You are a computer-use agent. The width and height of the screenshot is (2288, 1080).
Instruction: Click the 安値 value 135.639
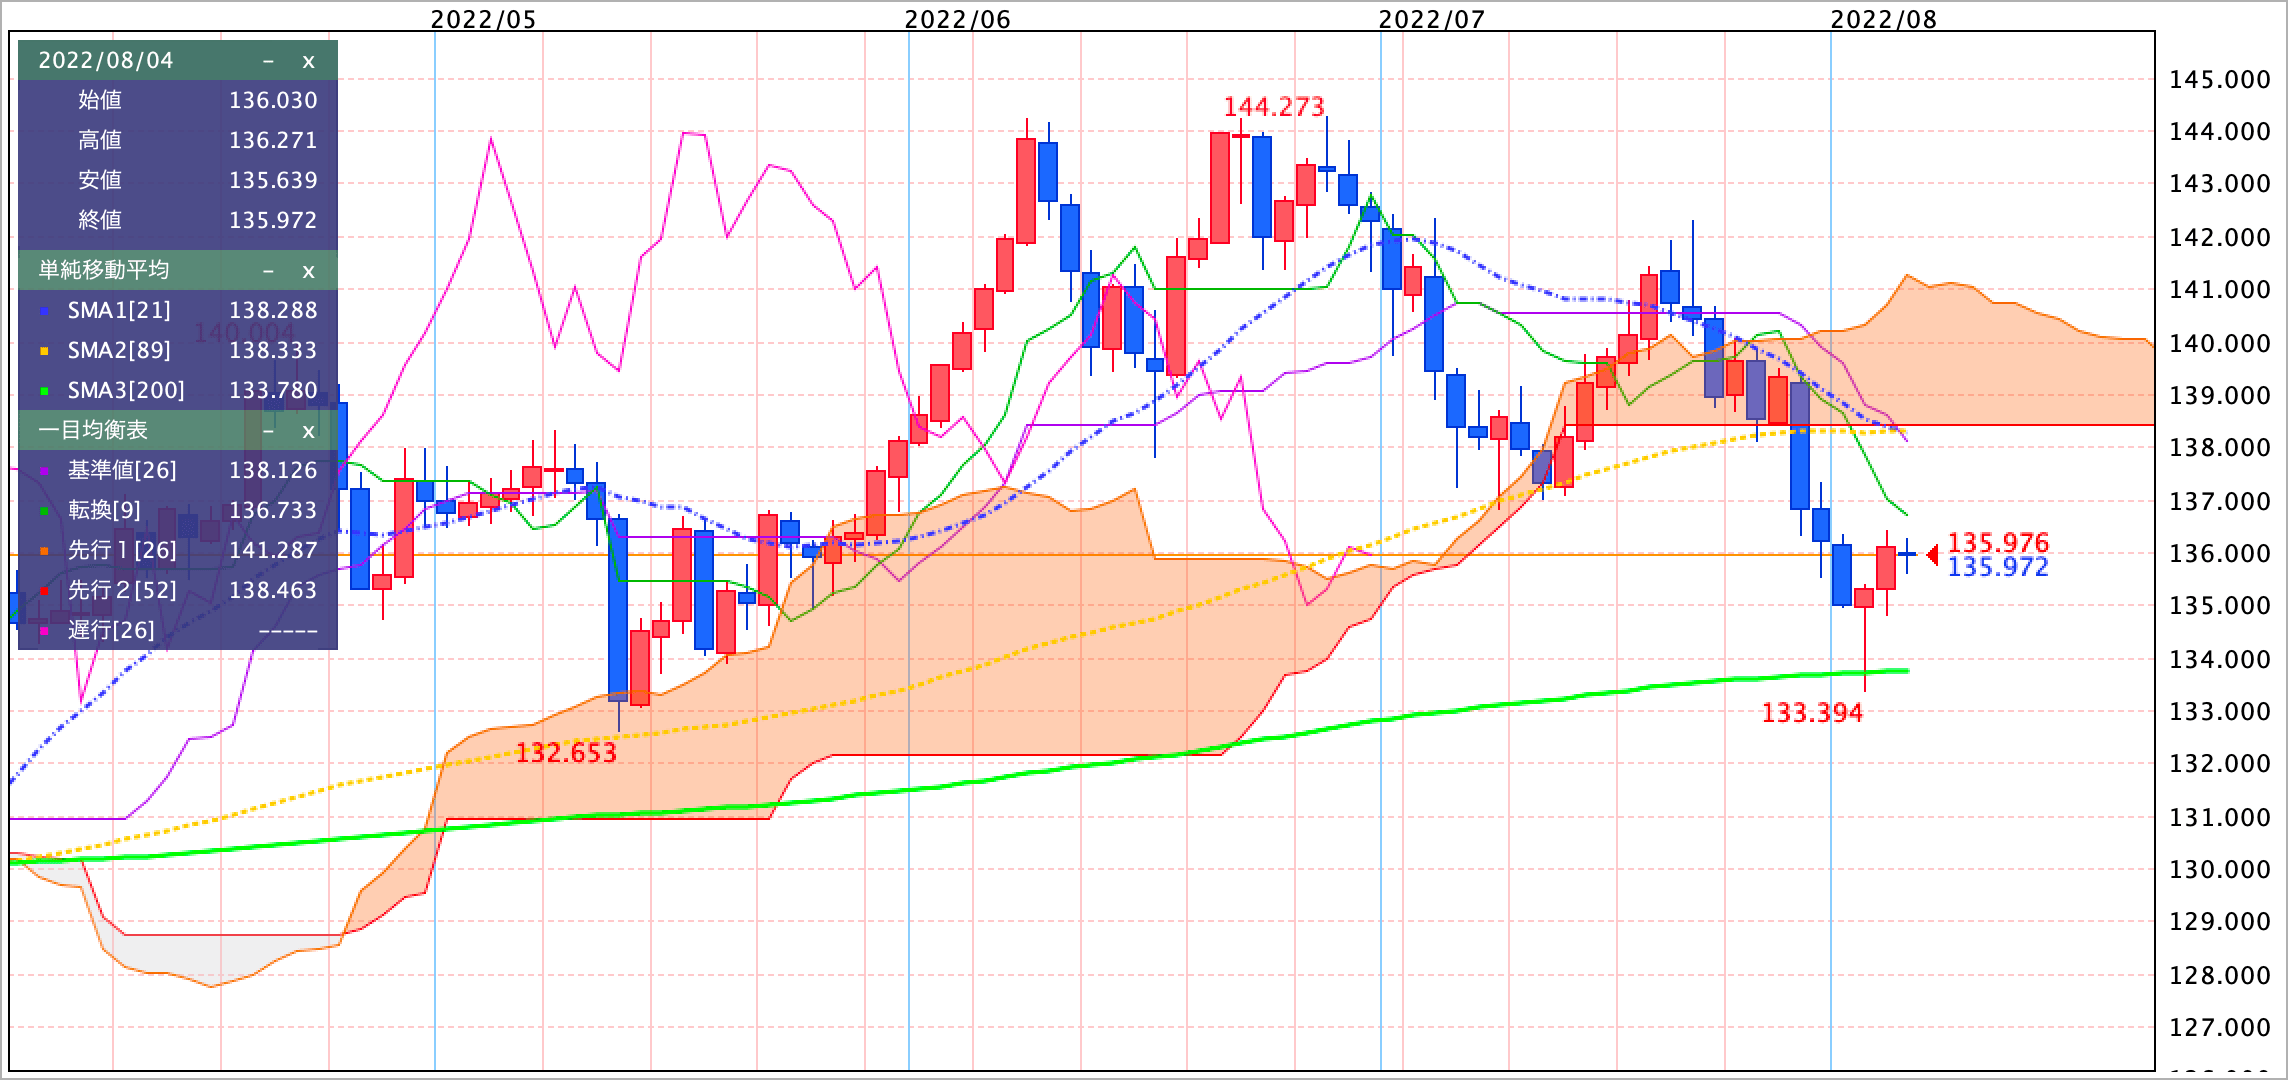[273, 180]
